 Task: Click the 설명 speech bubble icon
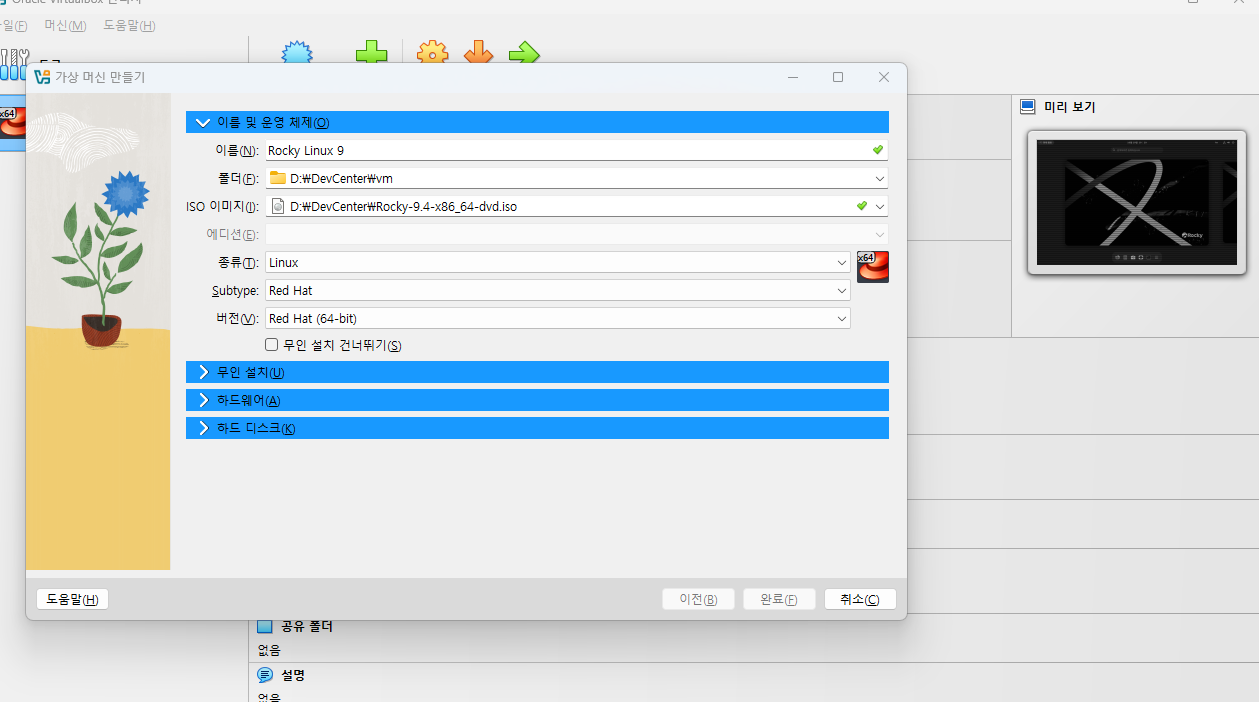265,675
